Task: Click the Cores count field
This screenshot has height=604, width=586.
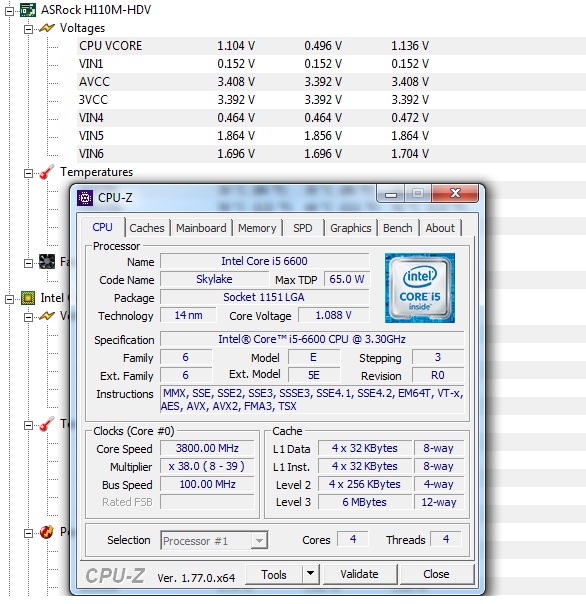Action: [x=353, y=539]
